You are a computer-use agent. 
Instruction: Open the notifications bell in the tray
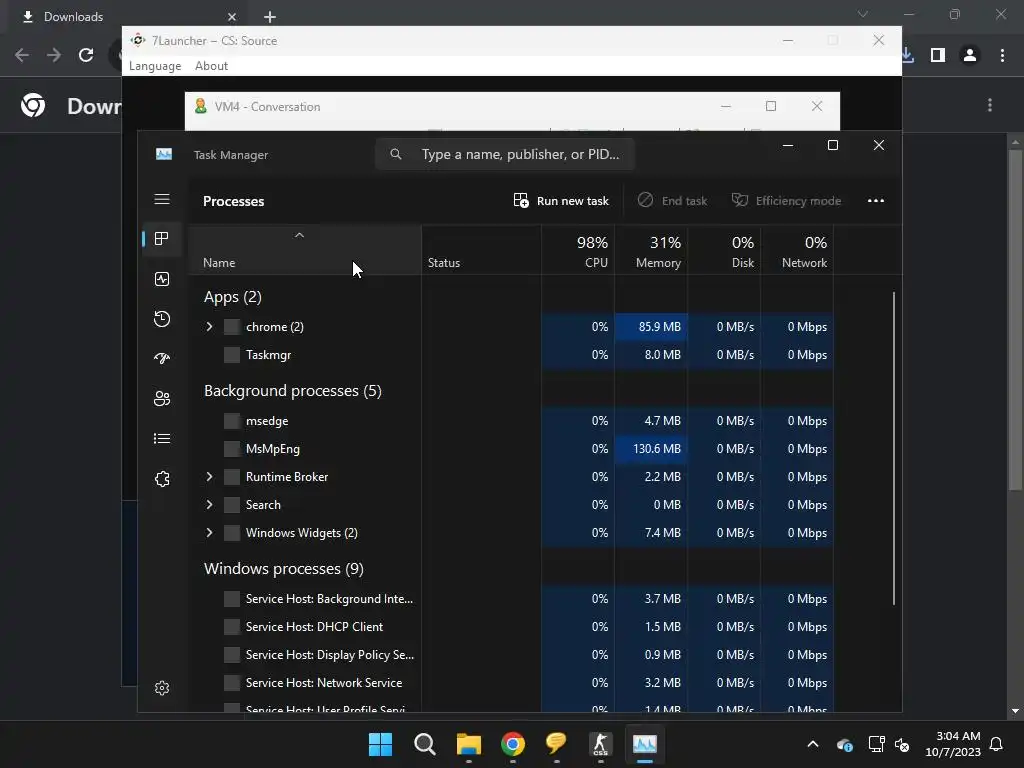pos(997,744)
